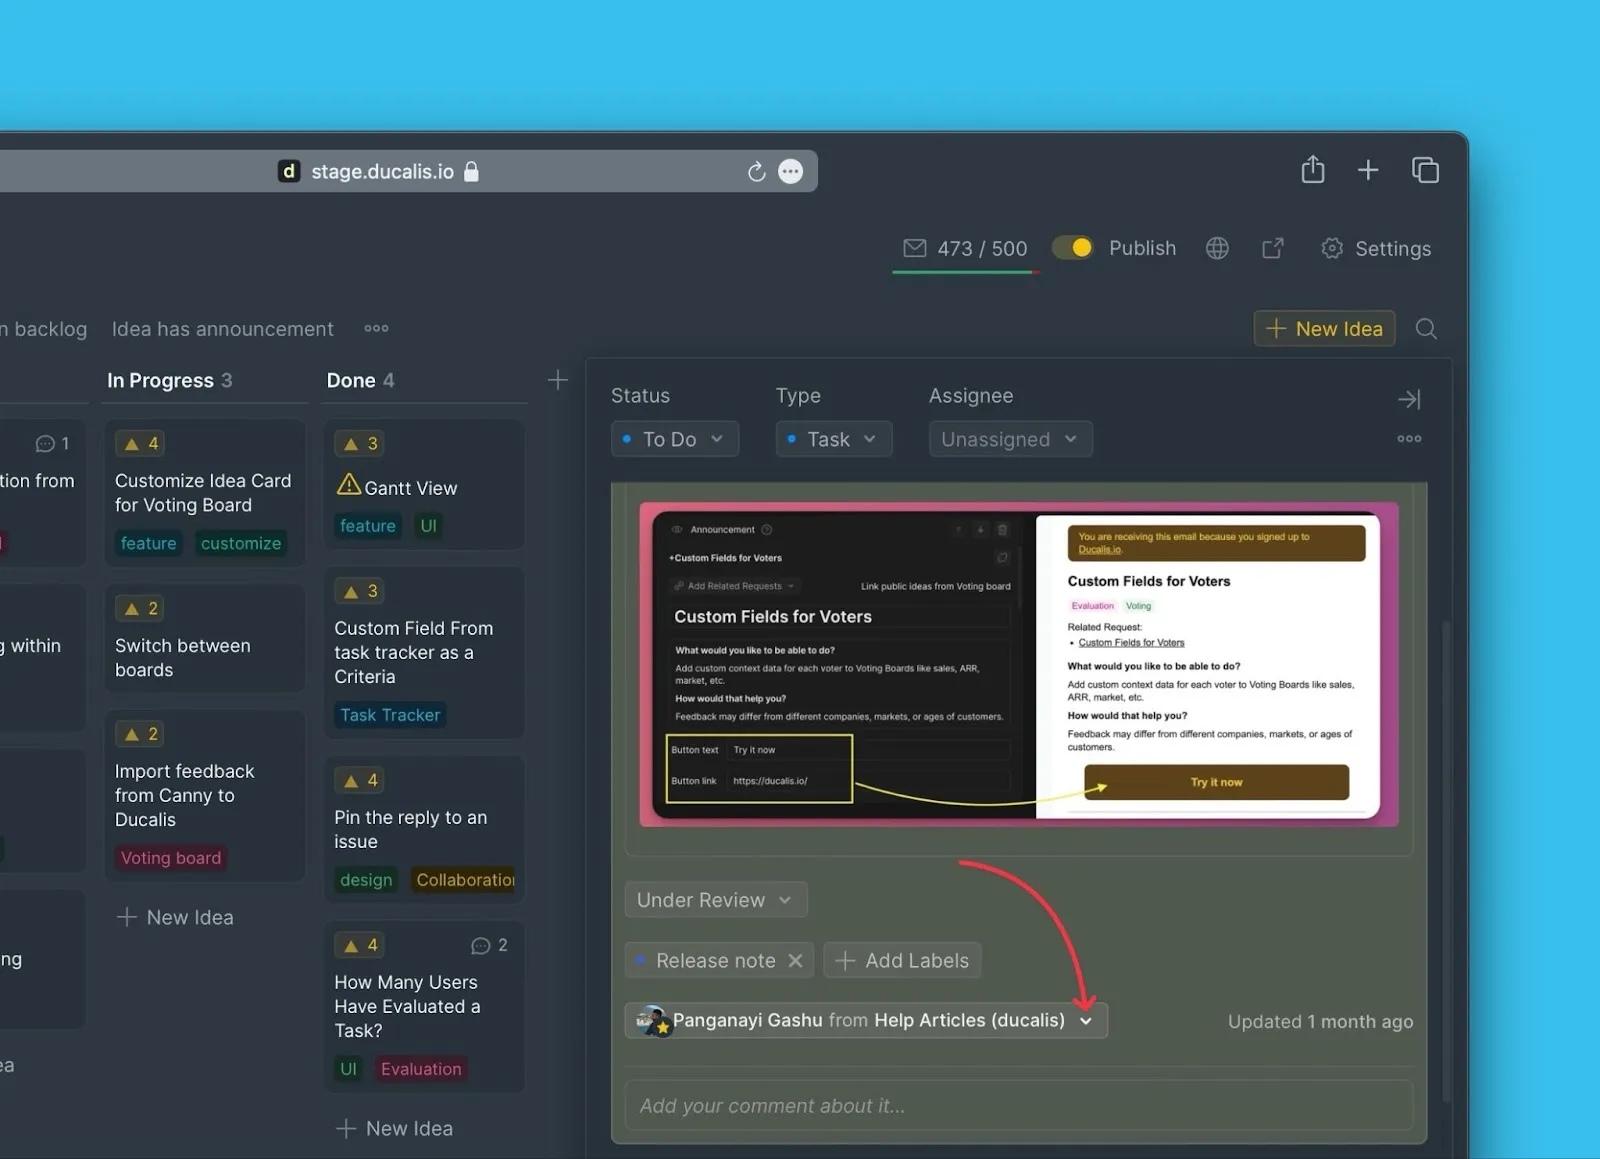Add a new board column plus icon
1600x1159 pixels.
[x=558, y=380]
